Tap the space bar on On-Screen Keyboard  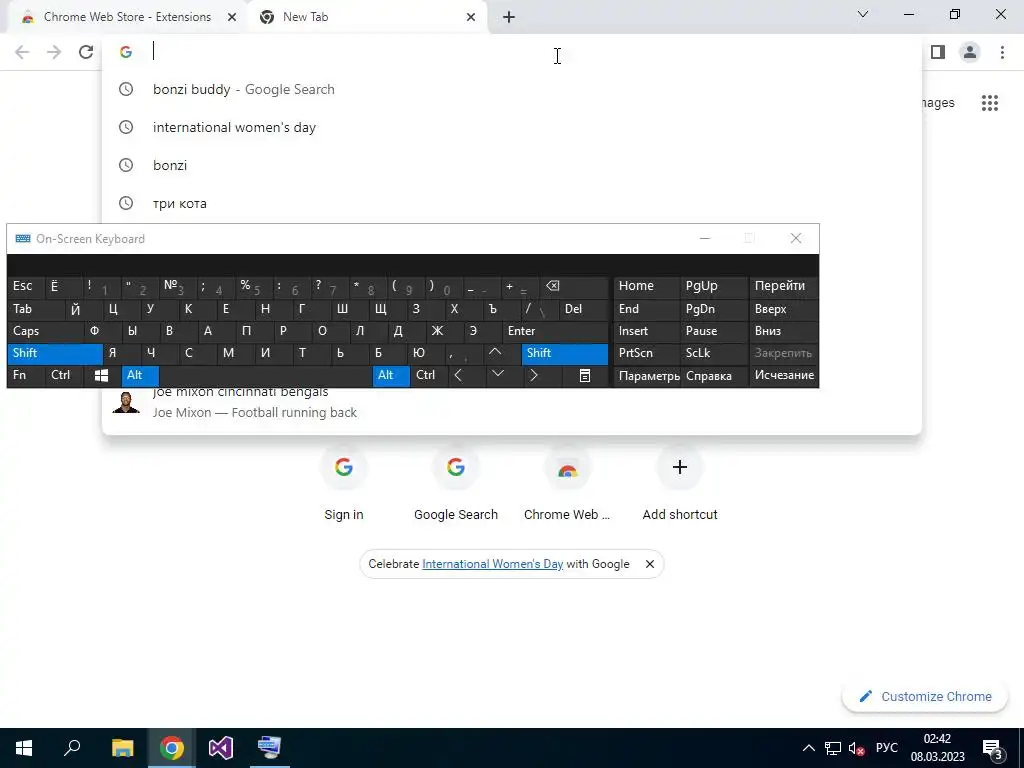(266, 376)
